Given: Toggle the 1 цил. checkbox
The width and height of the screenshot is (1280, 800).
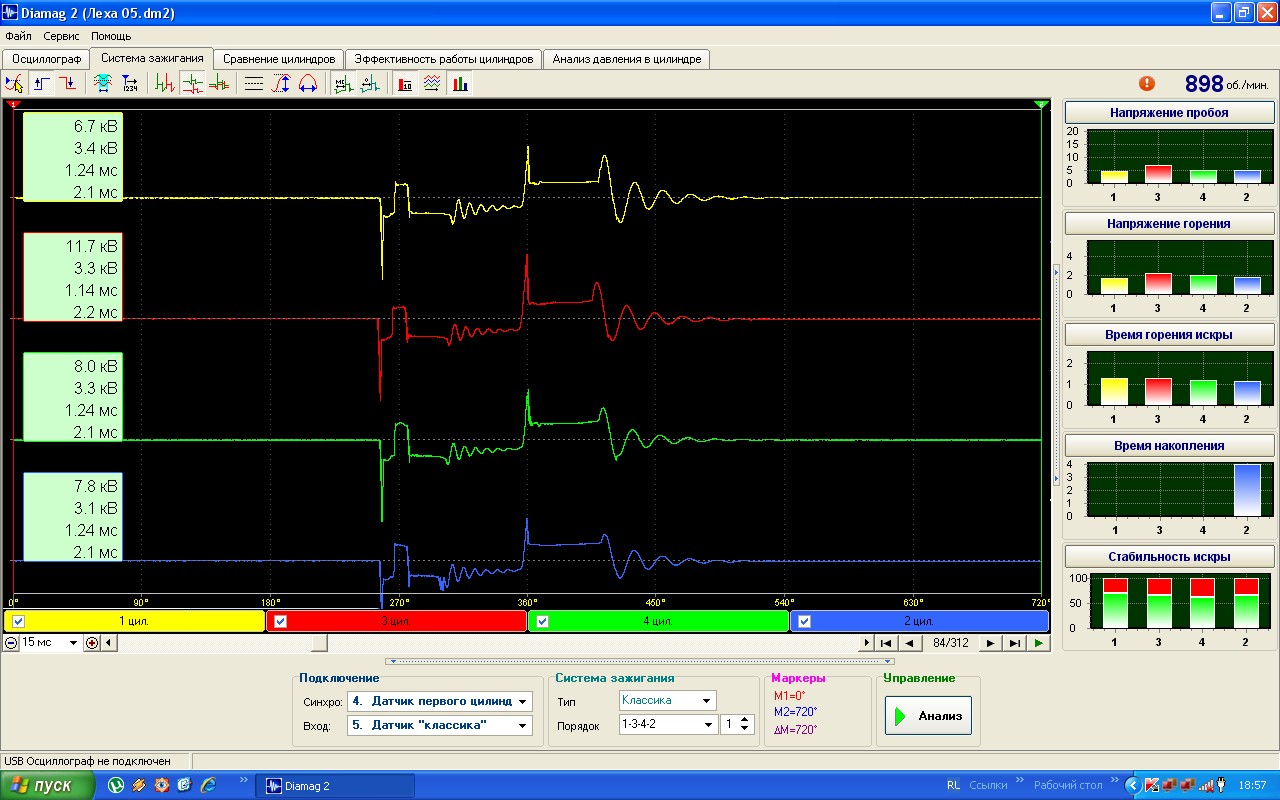Looking at the screenshot, I should pos(18,621).
